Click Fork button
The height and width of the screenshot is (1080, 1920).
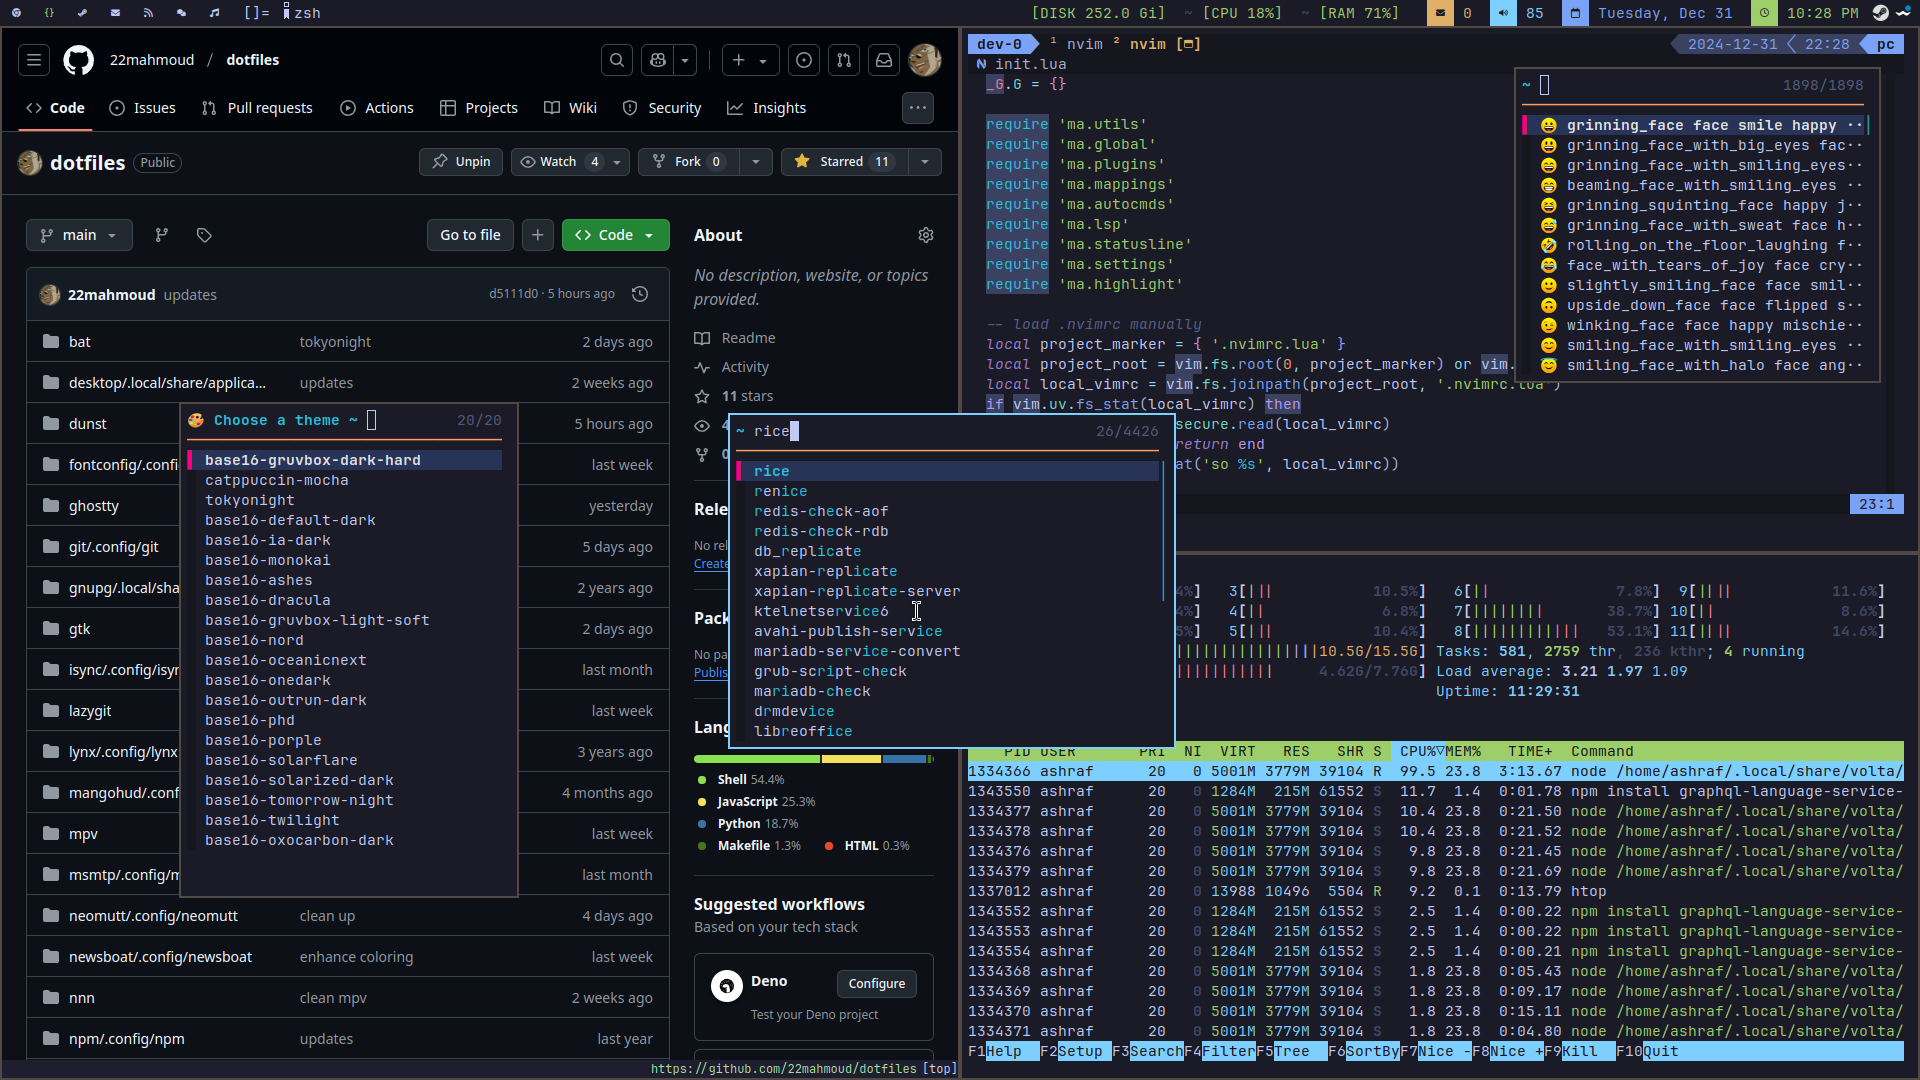(x=688, y=162)
